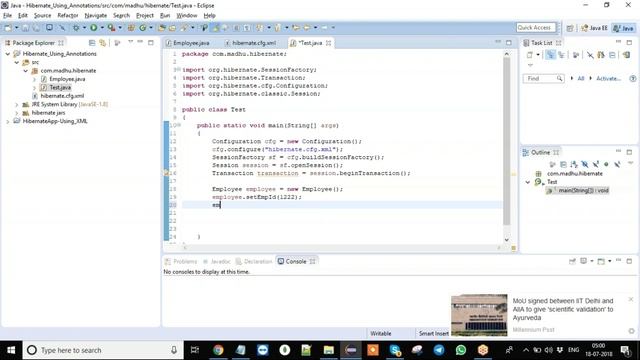Open the Outline view menu triangle

tap(630, 163)
